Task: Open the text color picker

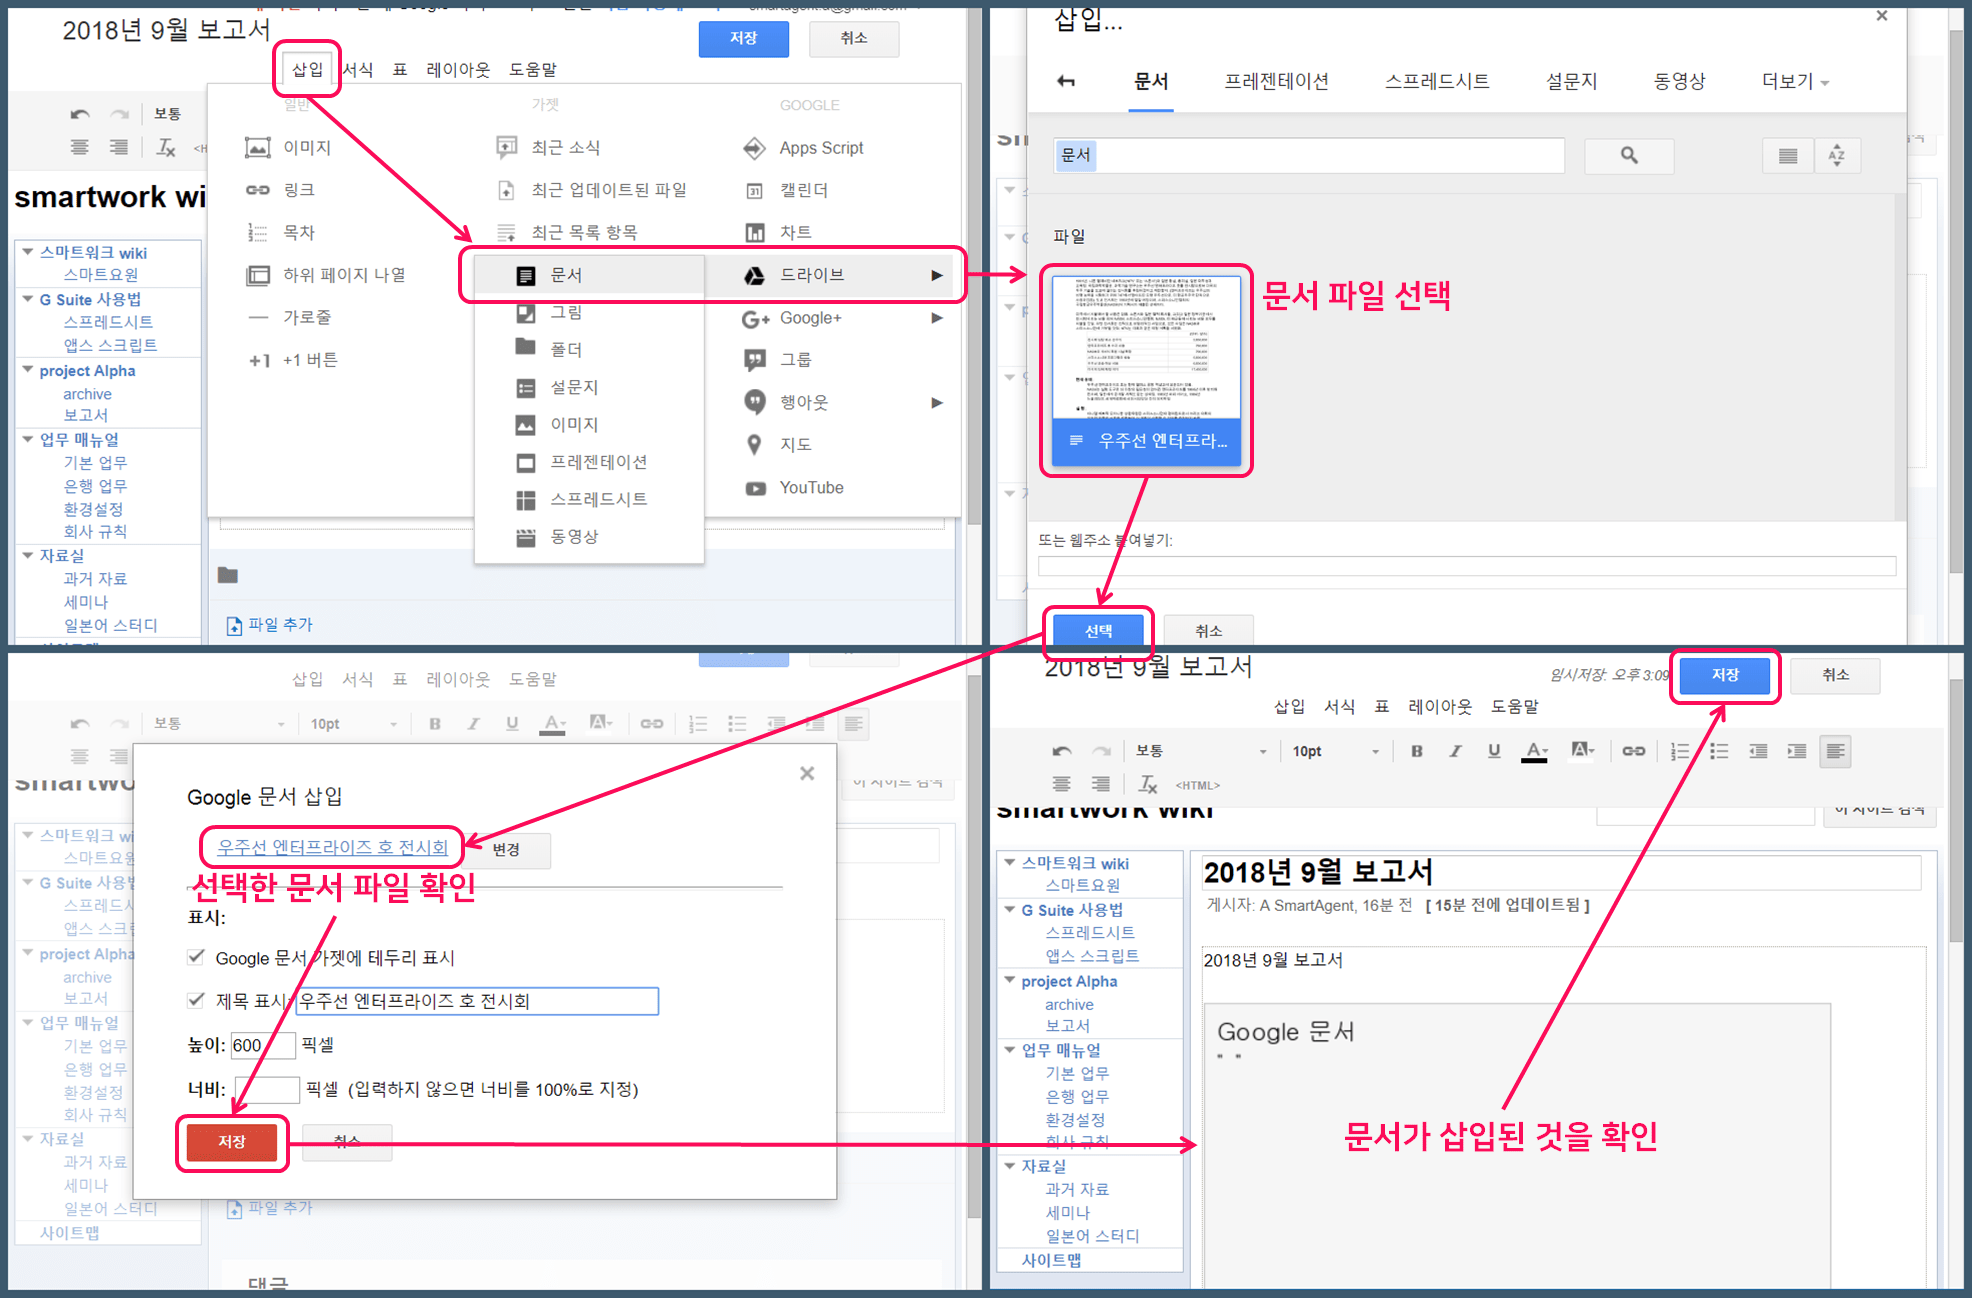Action: coord(552,723)
